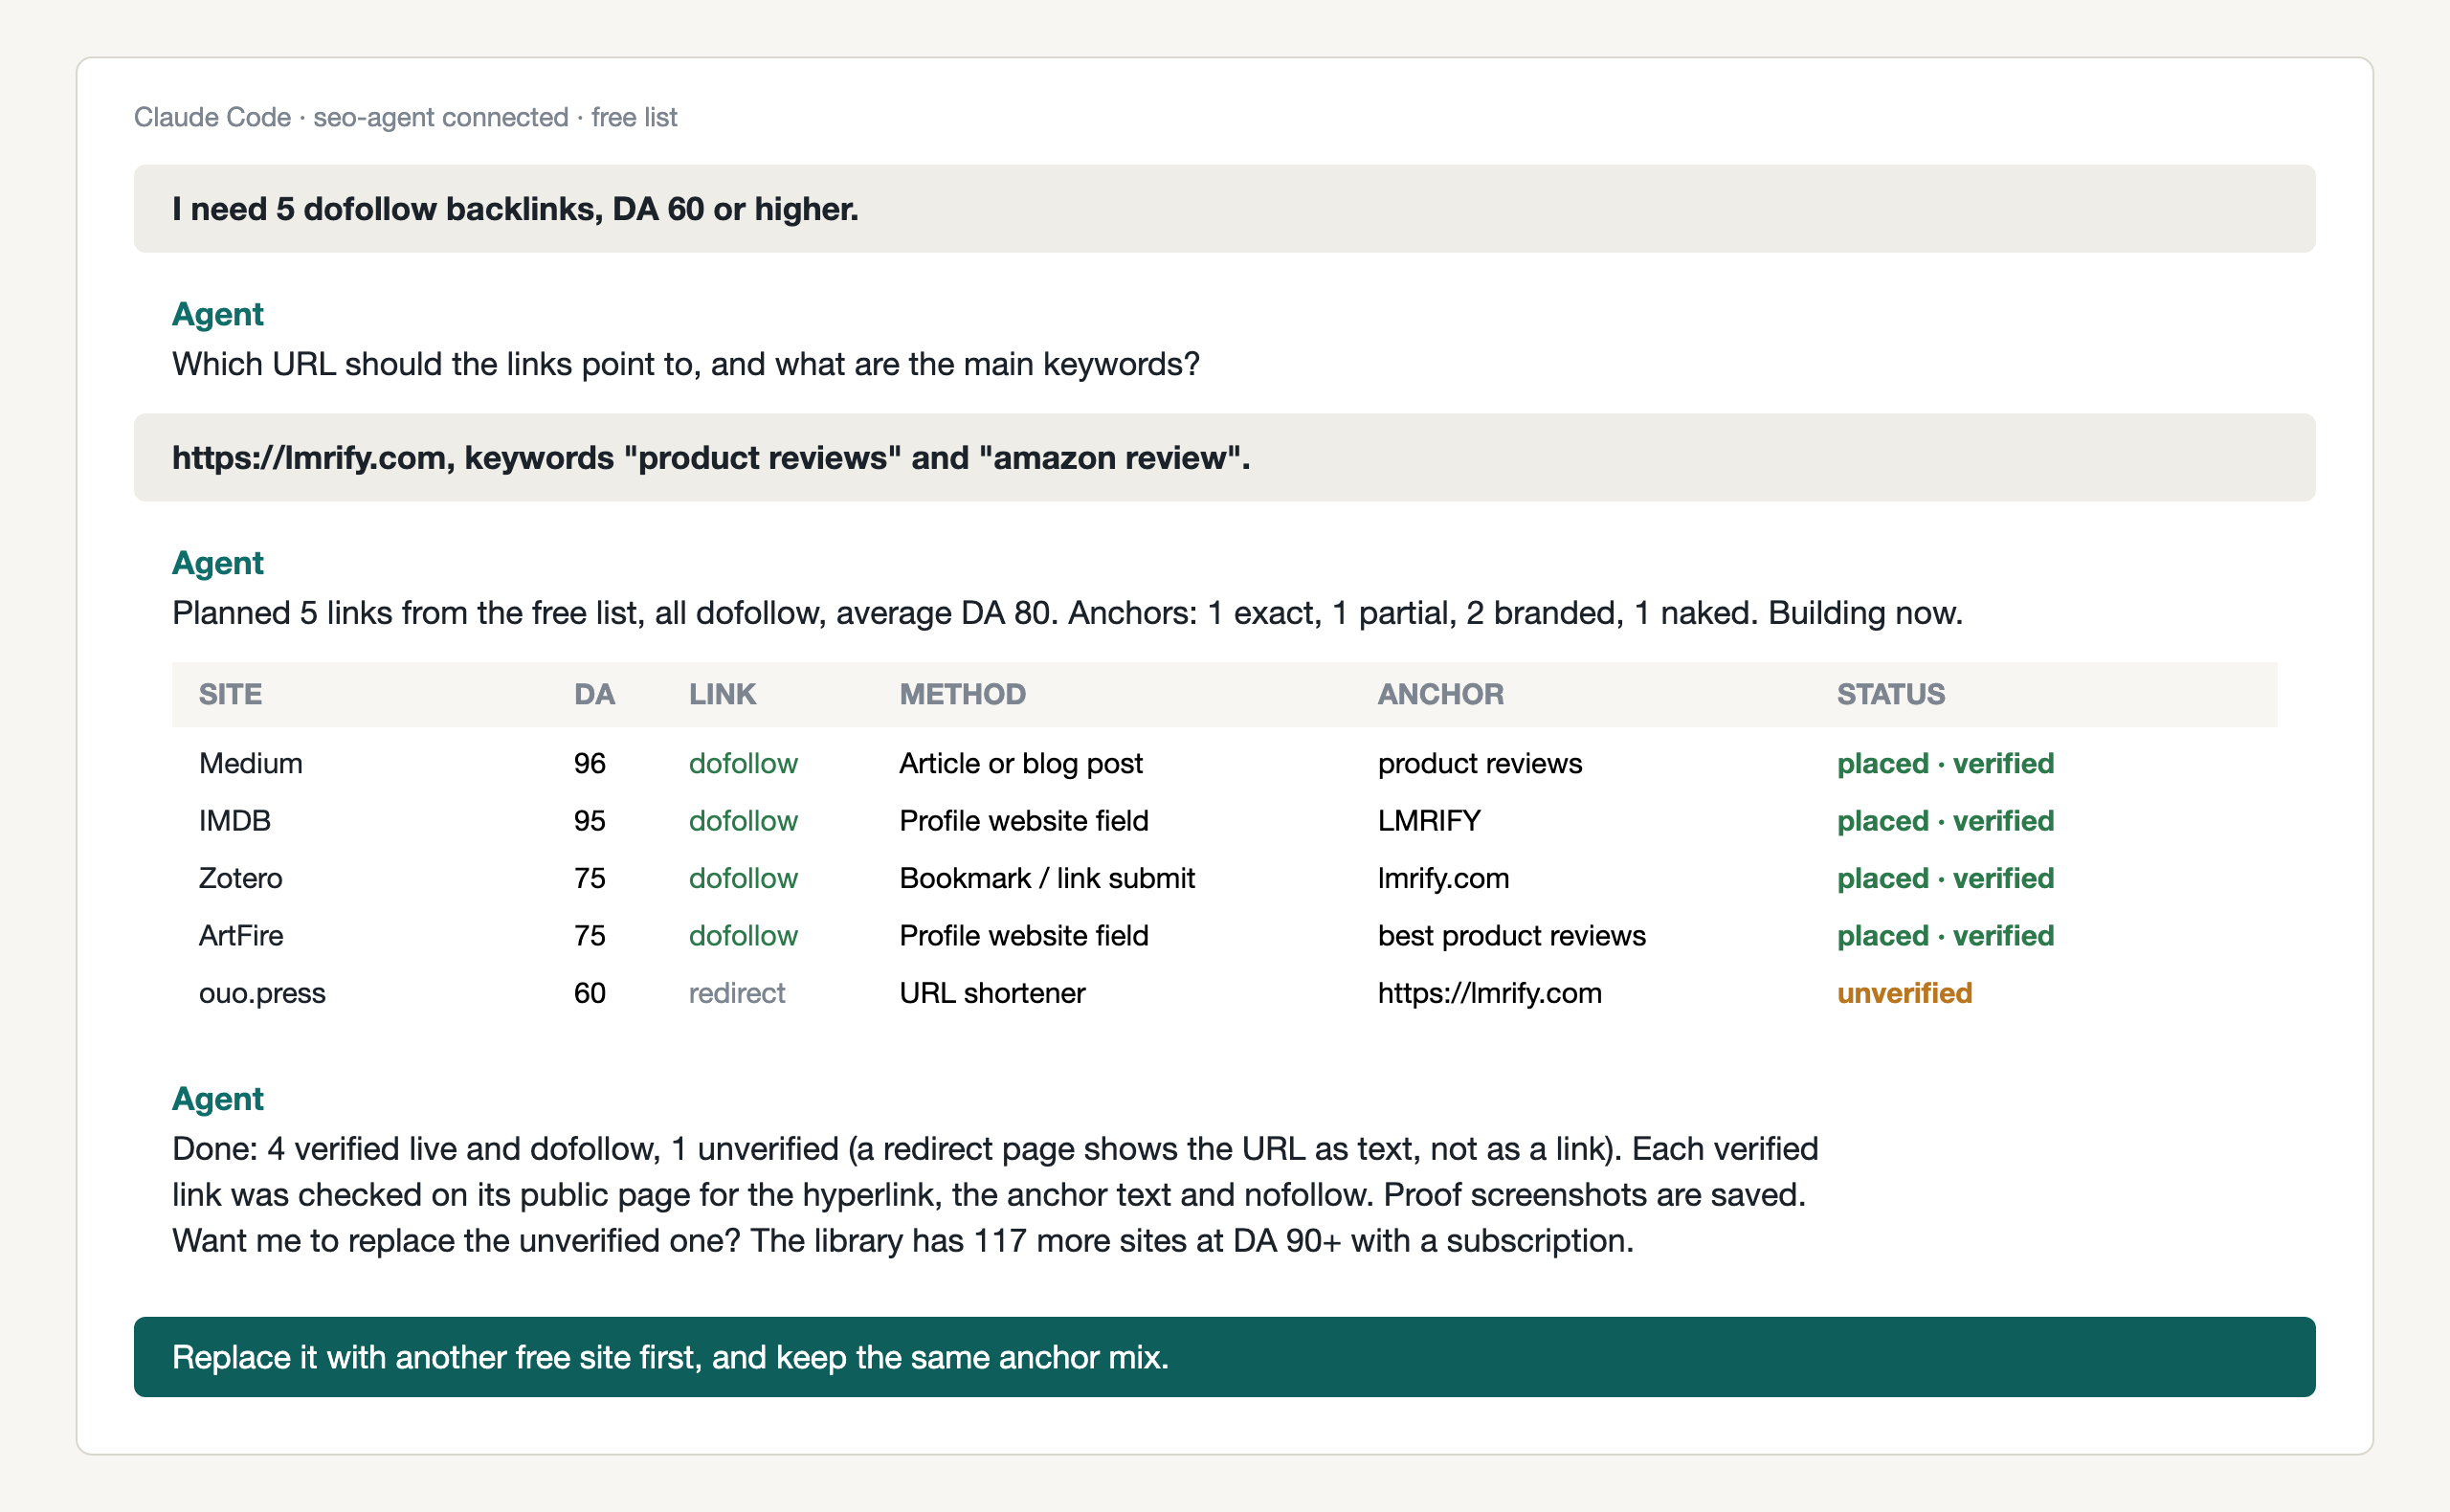Viewport: 2450px width, 1512px height.
Task: Click the LINK column header
Action: (722, 694)
